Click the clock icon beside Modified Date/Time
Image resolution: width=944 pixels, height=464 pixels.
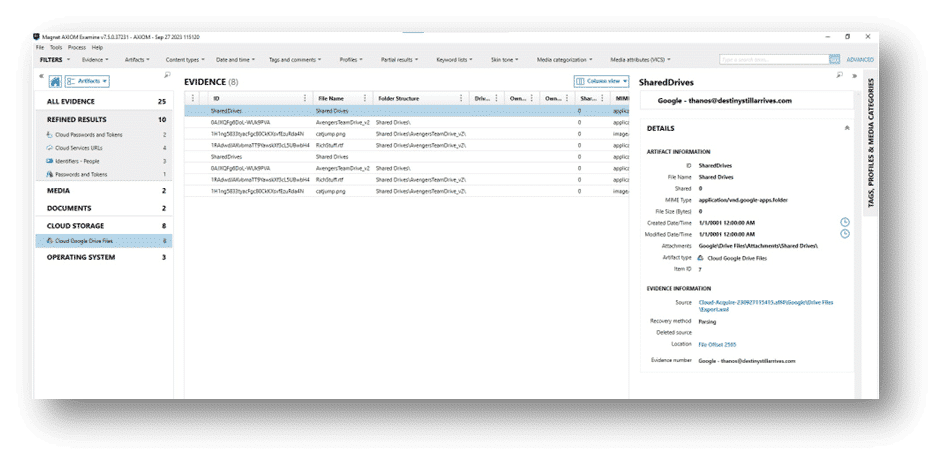click(x=845, y=234)
